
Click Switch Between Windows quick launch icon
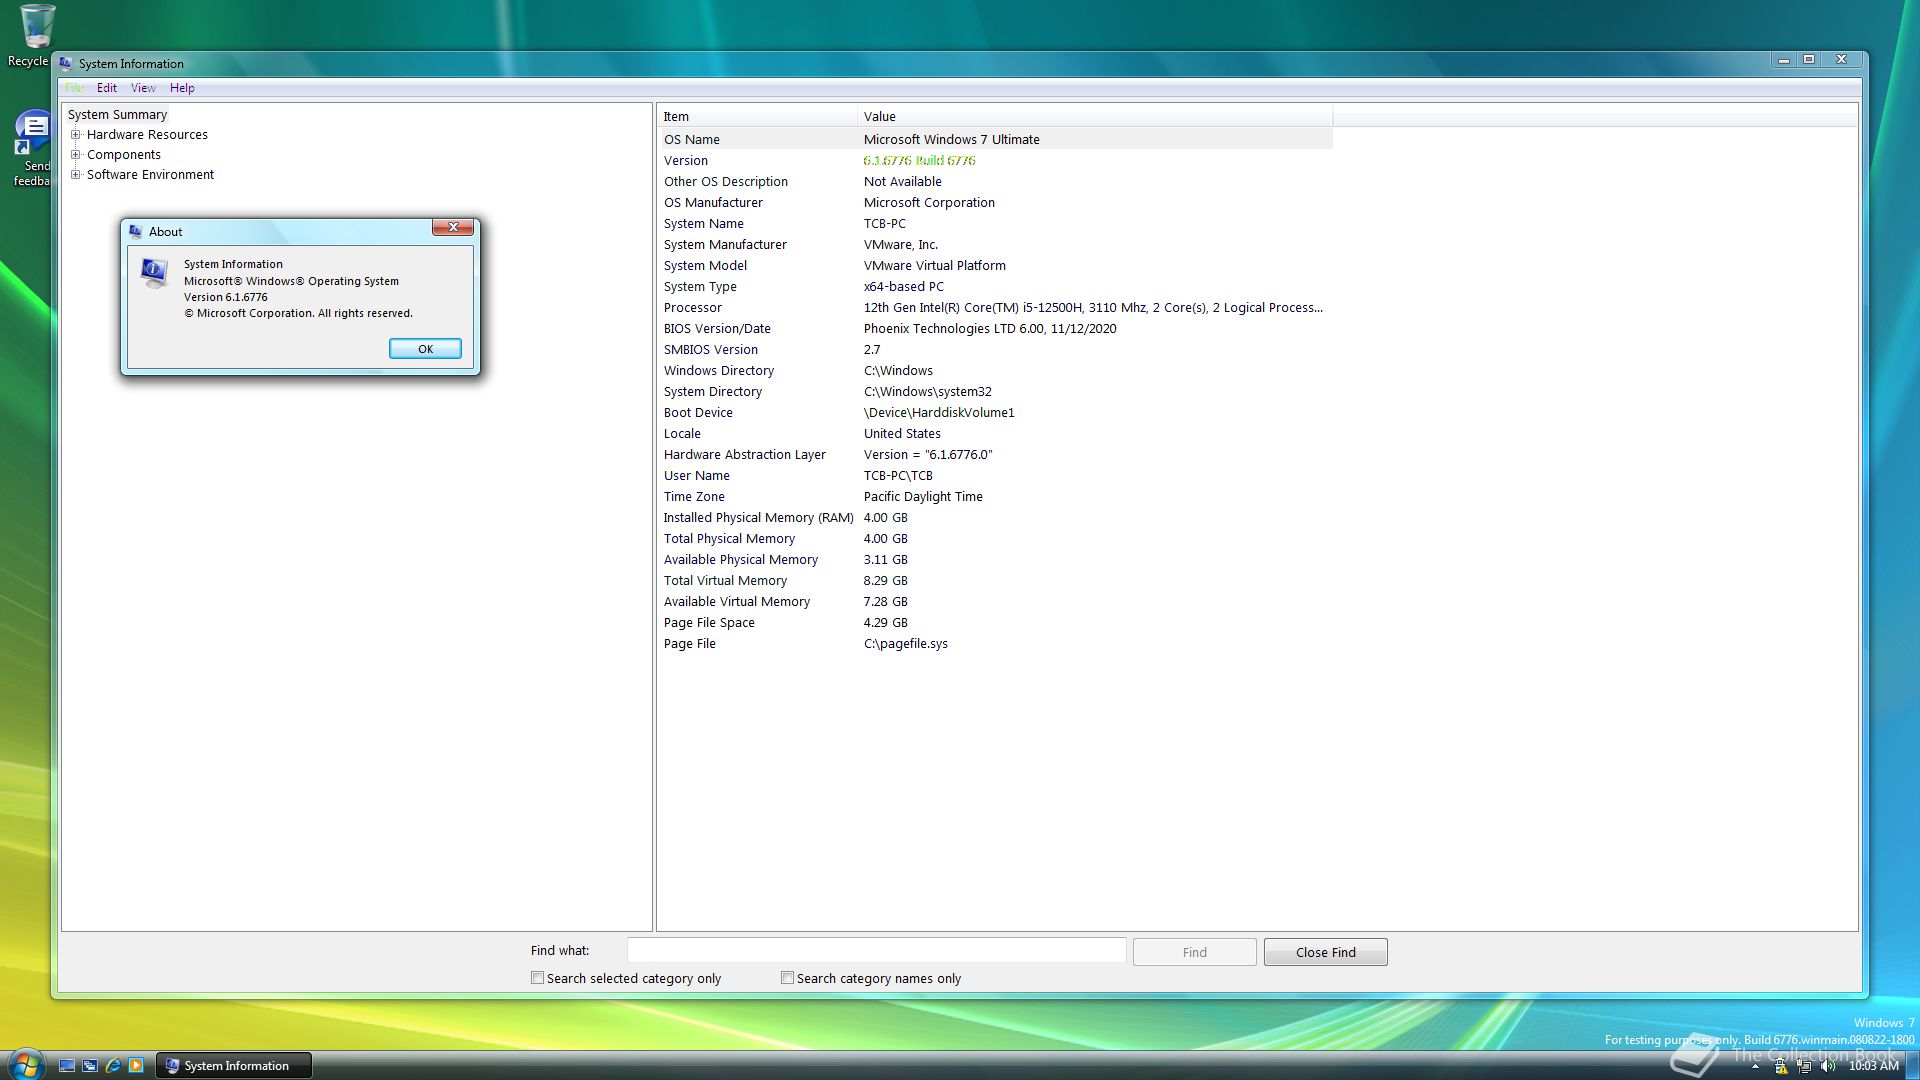[90, 1066]
